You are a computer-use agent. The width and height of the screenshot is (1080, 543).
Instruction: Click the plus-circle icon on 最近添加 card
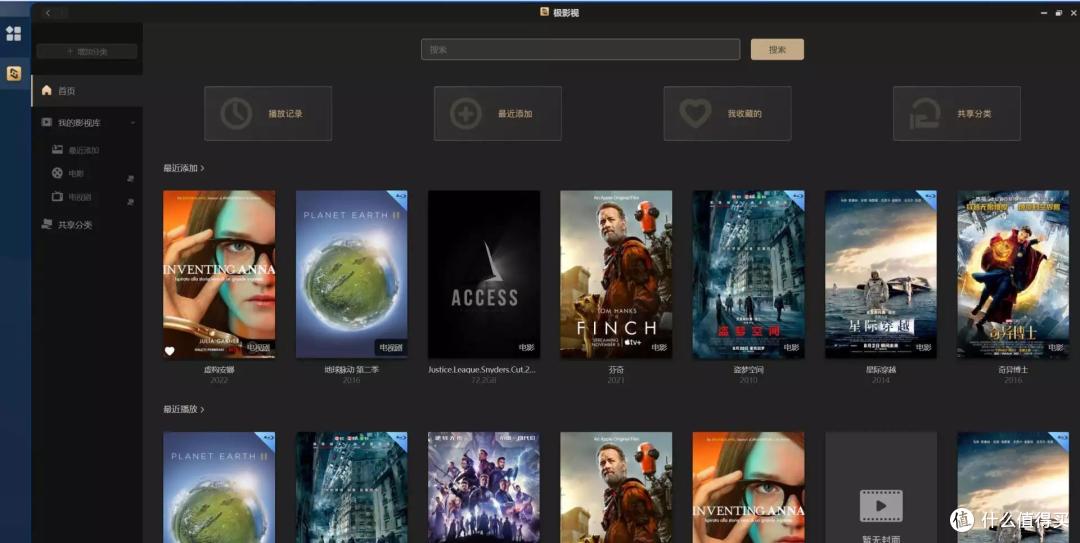(x=466, y=114)
